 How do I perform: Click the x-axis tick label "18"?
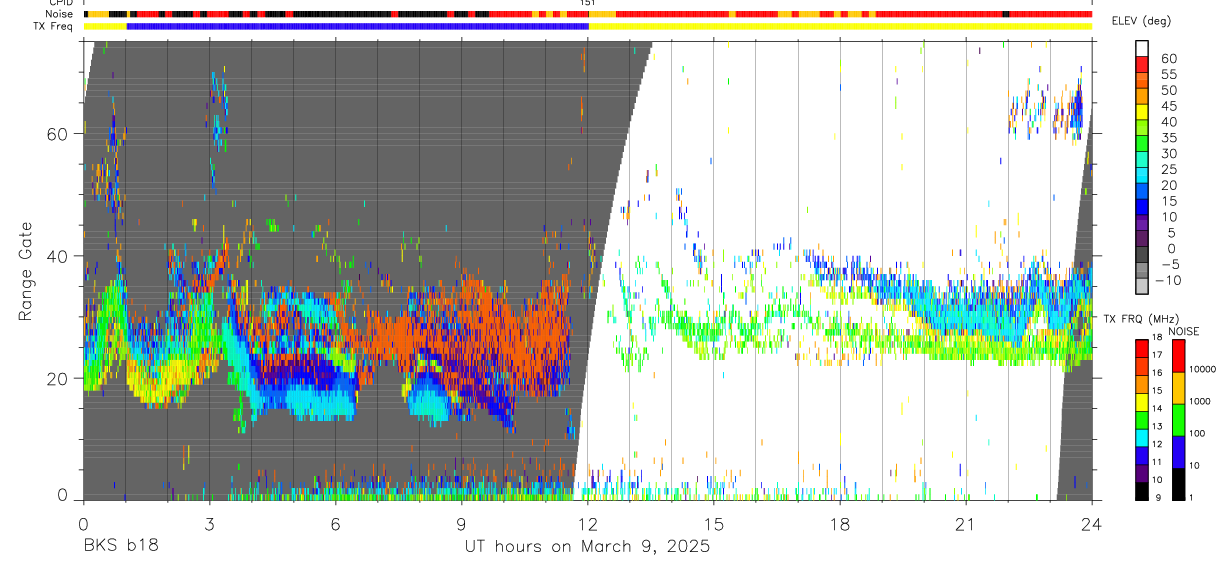coord(840,524)
